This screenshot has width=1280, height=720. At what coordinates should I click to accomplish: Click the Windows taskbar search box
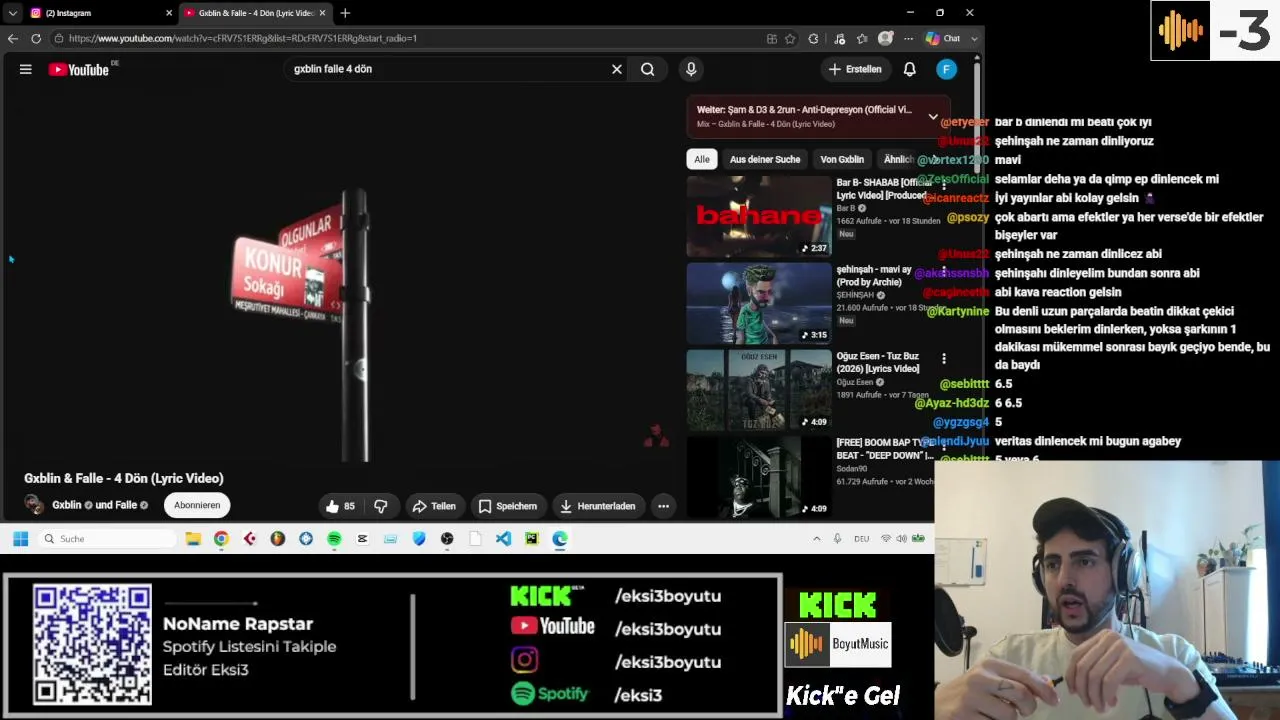(108, 538)
